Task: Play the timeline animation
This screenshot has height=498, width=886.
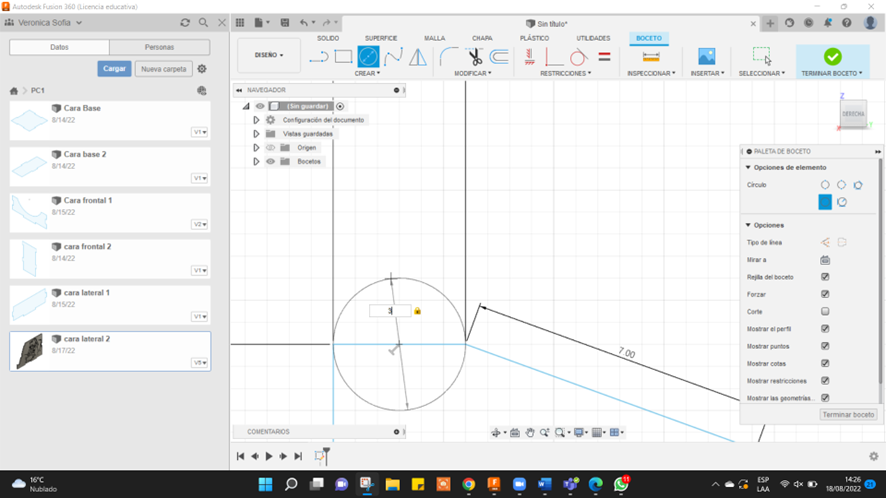Action: pyautogui.click(x=269, y=456)
